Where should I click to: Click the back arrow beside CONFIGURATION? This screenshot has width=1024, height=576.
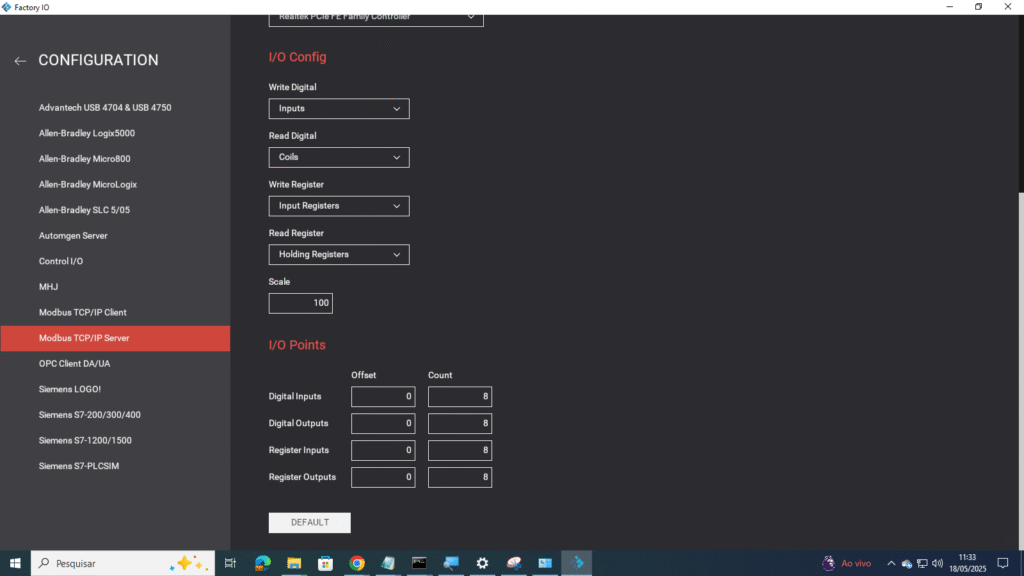pyautogui.click(x=20, y=61)
